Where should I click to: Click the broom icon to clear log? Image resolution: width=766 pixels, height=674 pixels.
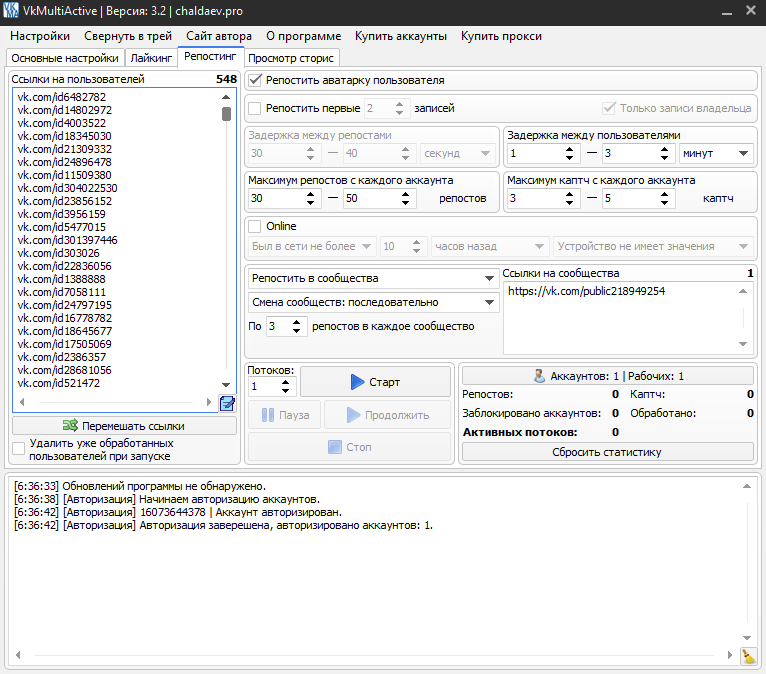coord(748,656)
